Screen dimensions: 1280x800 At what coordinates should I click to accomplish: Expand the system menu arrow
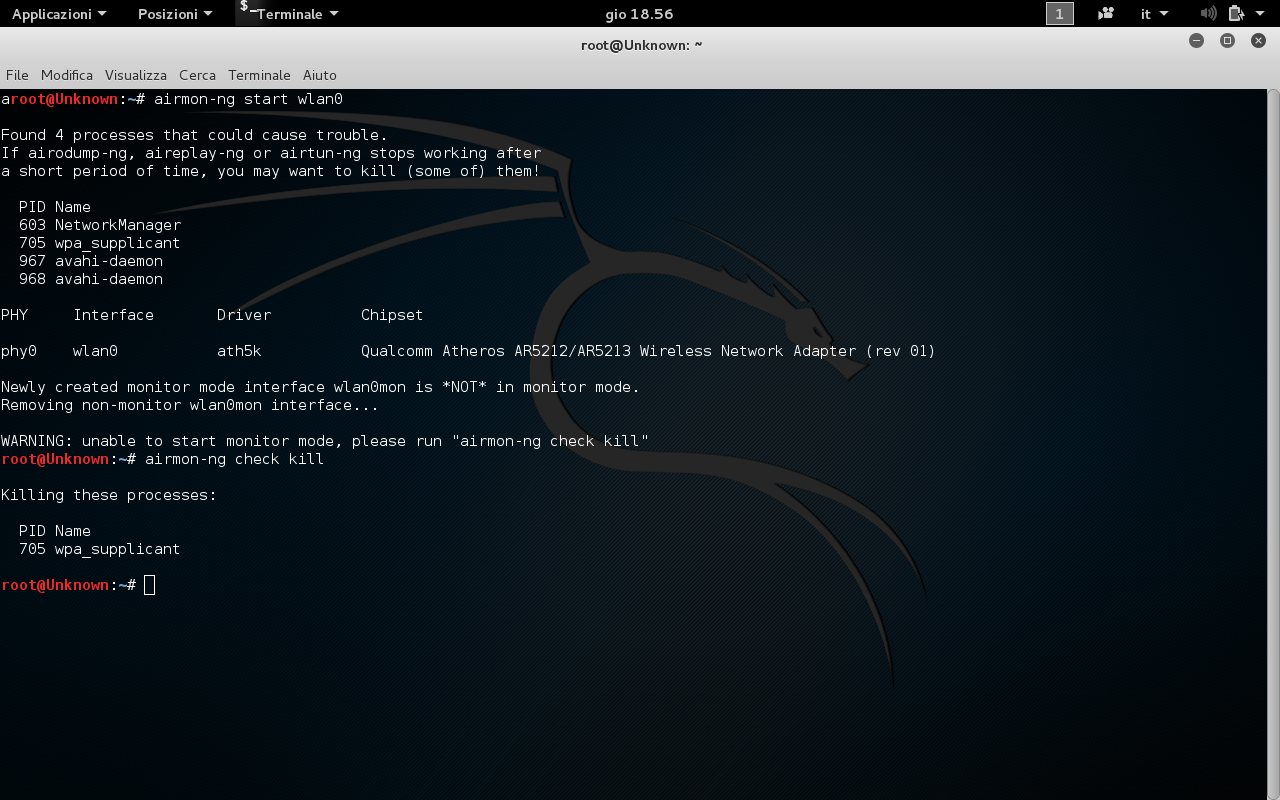(x=1261, y=14)
